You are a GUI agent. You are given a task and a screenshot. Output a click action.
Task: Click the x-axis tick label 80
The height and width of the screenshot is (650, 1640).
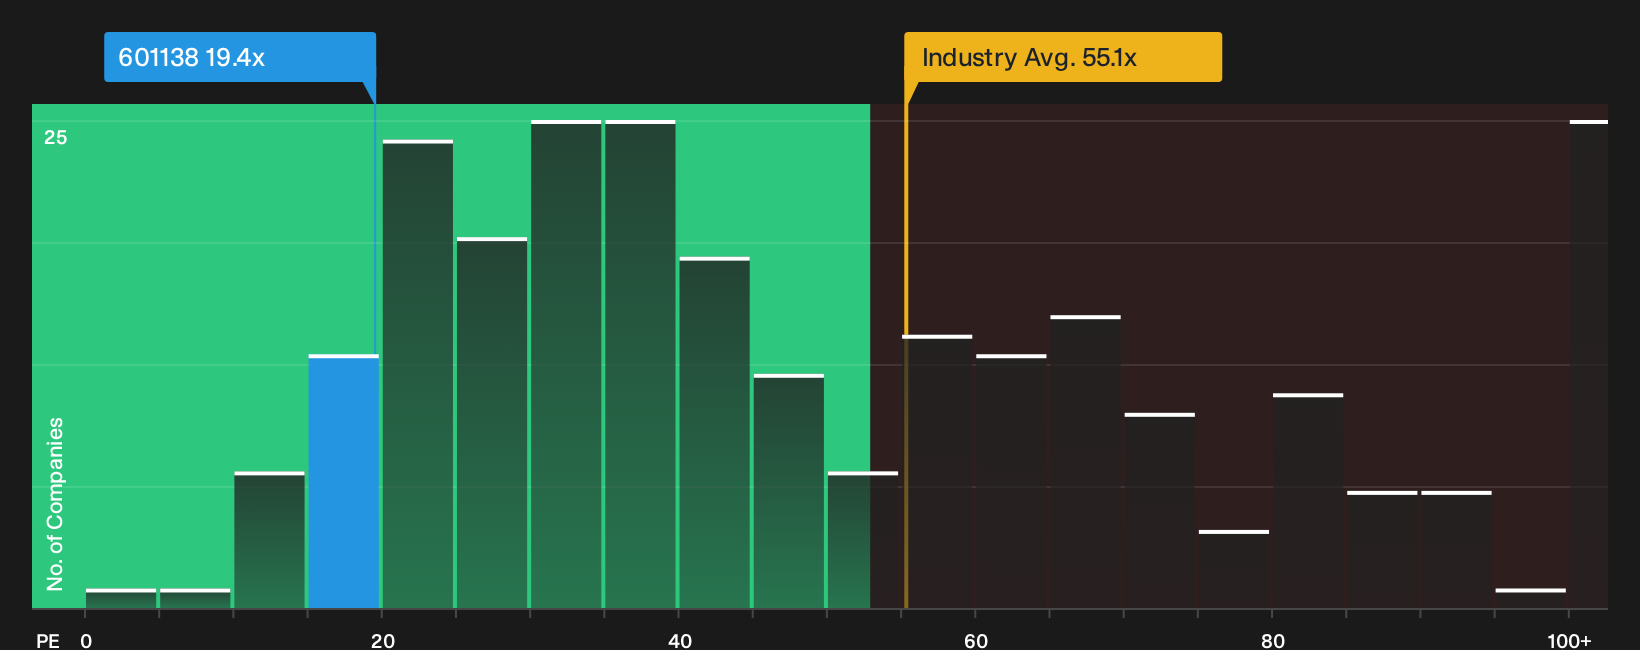(1273, 641)
